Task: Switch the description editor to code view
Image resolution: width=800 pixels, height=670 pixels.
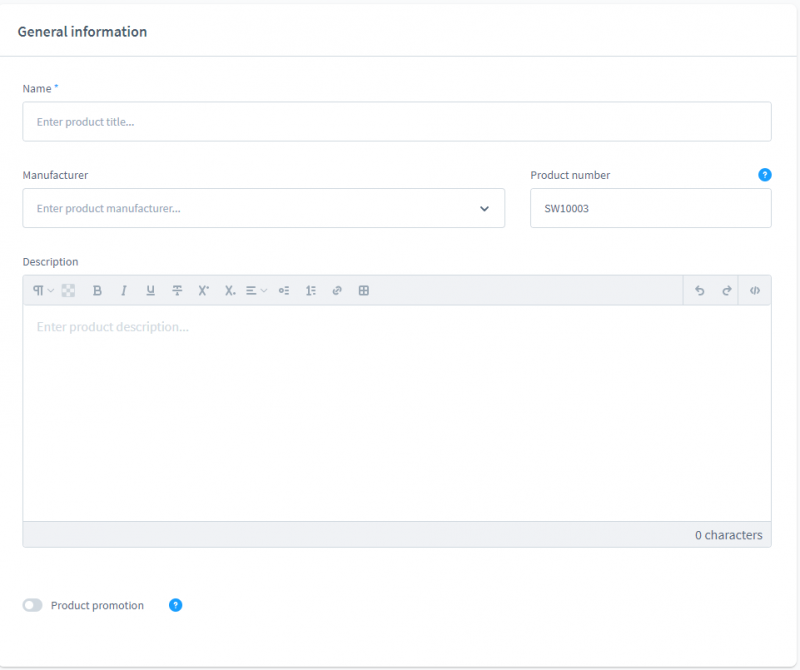Action: (x=754, y=290)
